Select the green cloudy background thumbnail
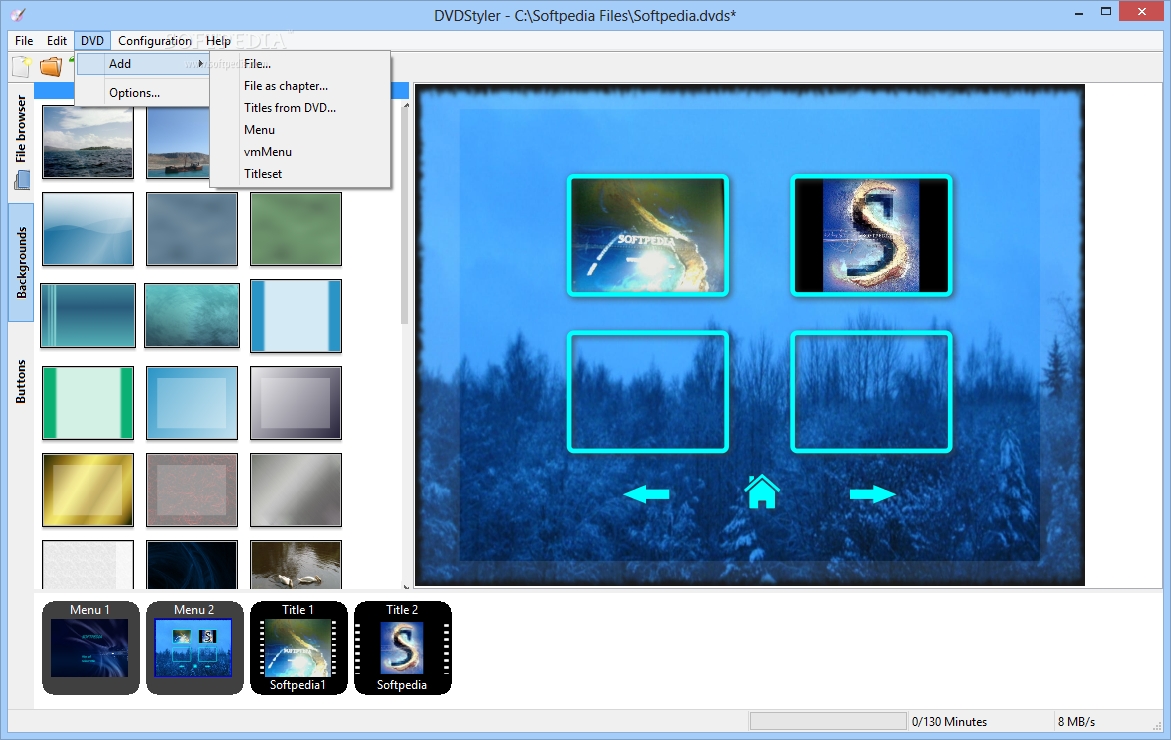Image resolution: width=1171 pixels, height=740 pixels. [296, 228]
